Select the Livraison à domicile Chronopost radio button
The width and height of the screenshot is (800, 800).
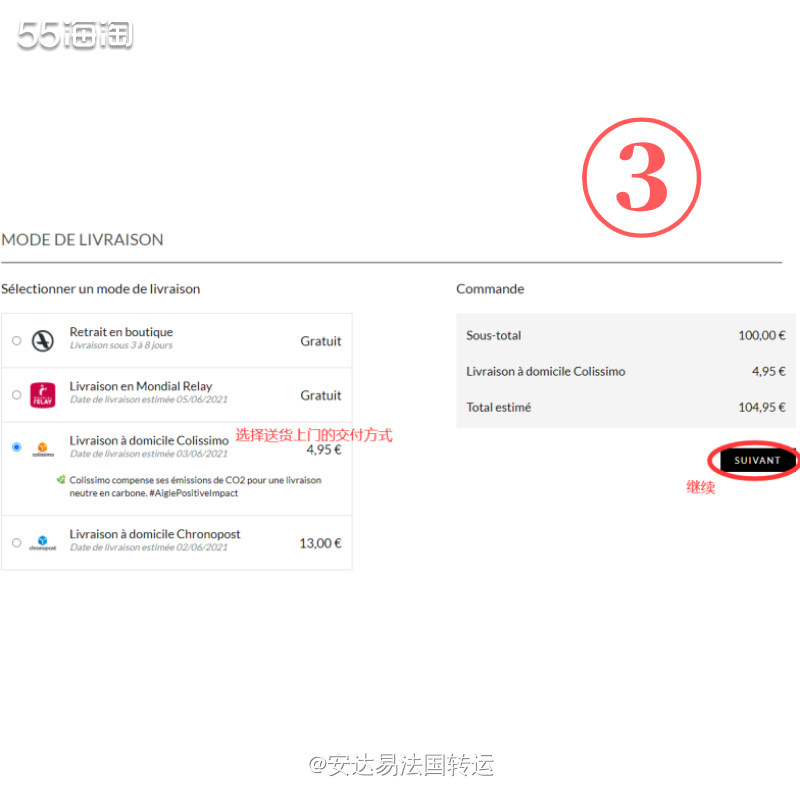[16, 542]
